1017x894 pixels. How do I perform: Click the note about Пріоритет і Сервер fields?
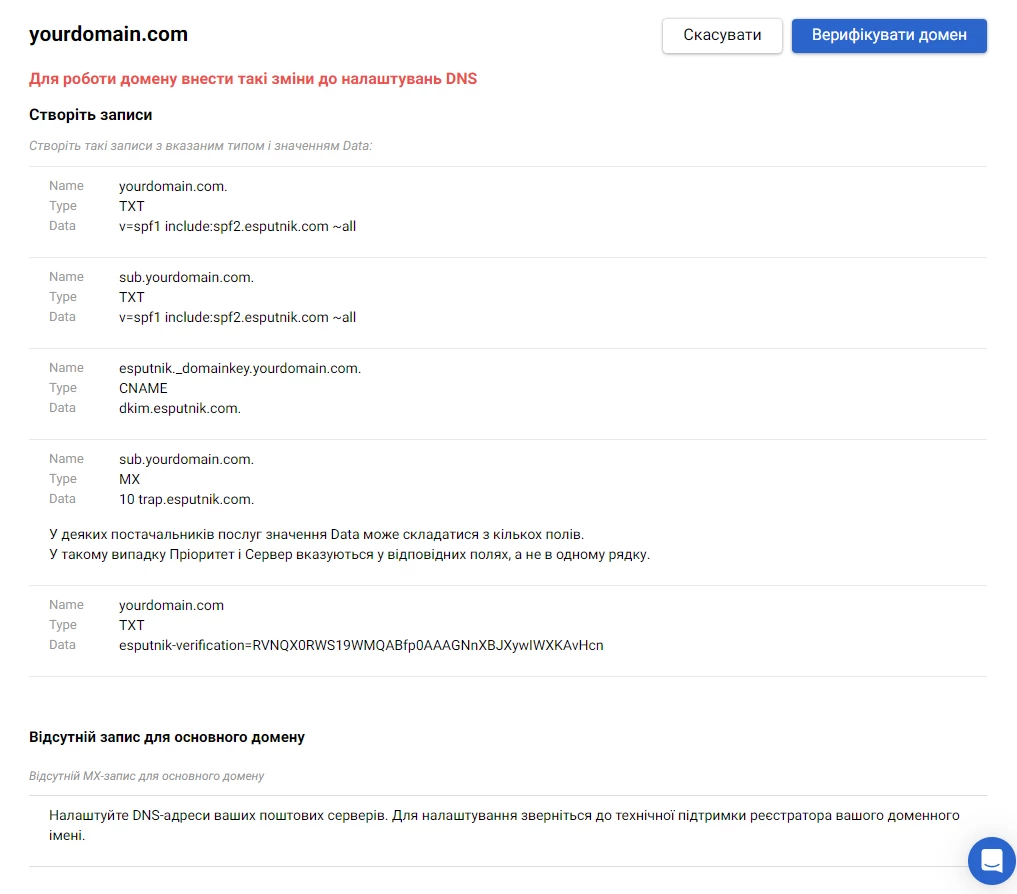pyautogui.click(x=350, y=555)
